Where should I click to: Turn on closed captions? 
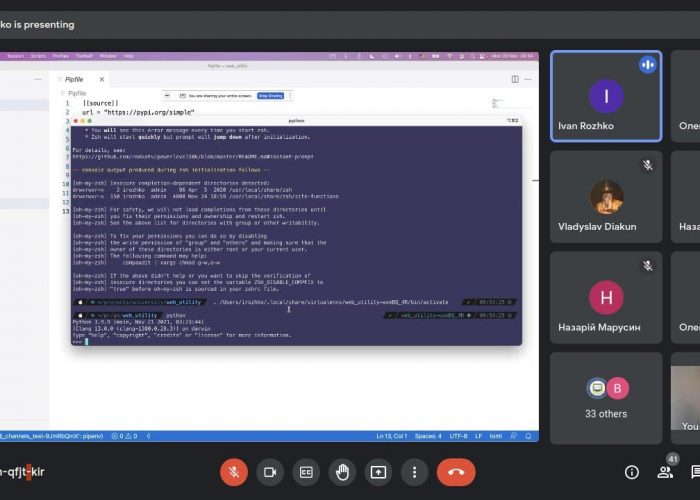[x=305, y=471]
